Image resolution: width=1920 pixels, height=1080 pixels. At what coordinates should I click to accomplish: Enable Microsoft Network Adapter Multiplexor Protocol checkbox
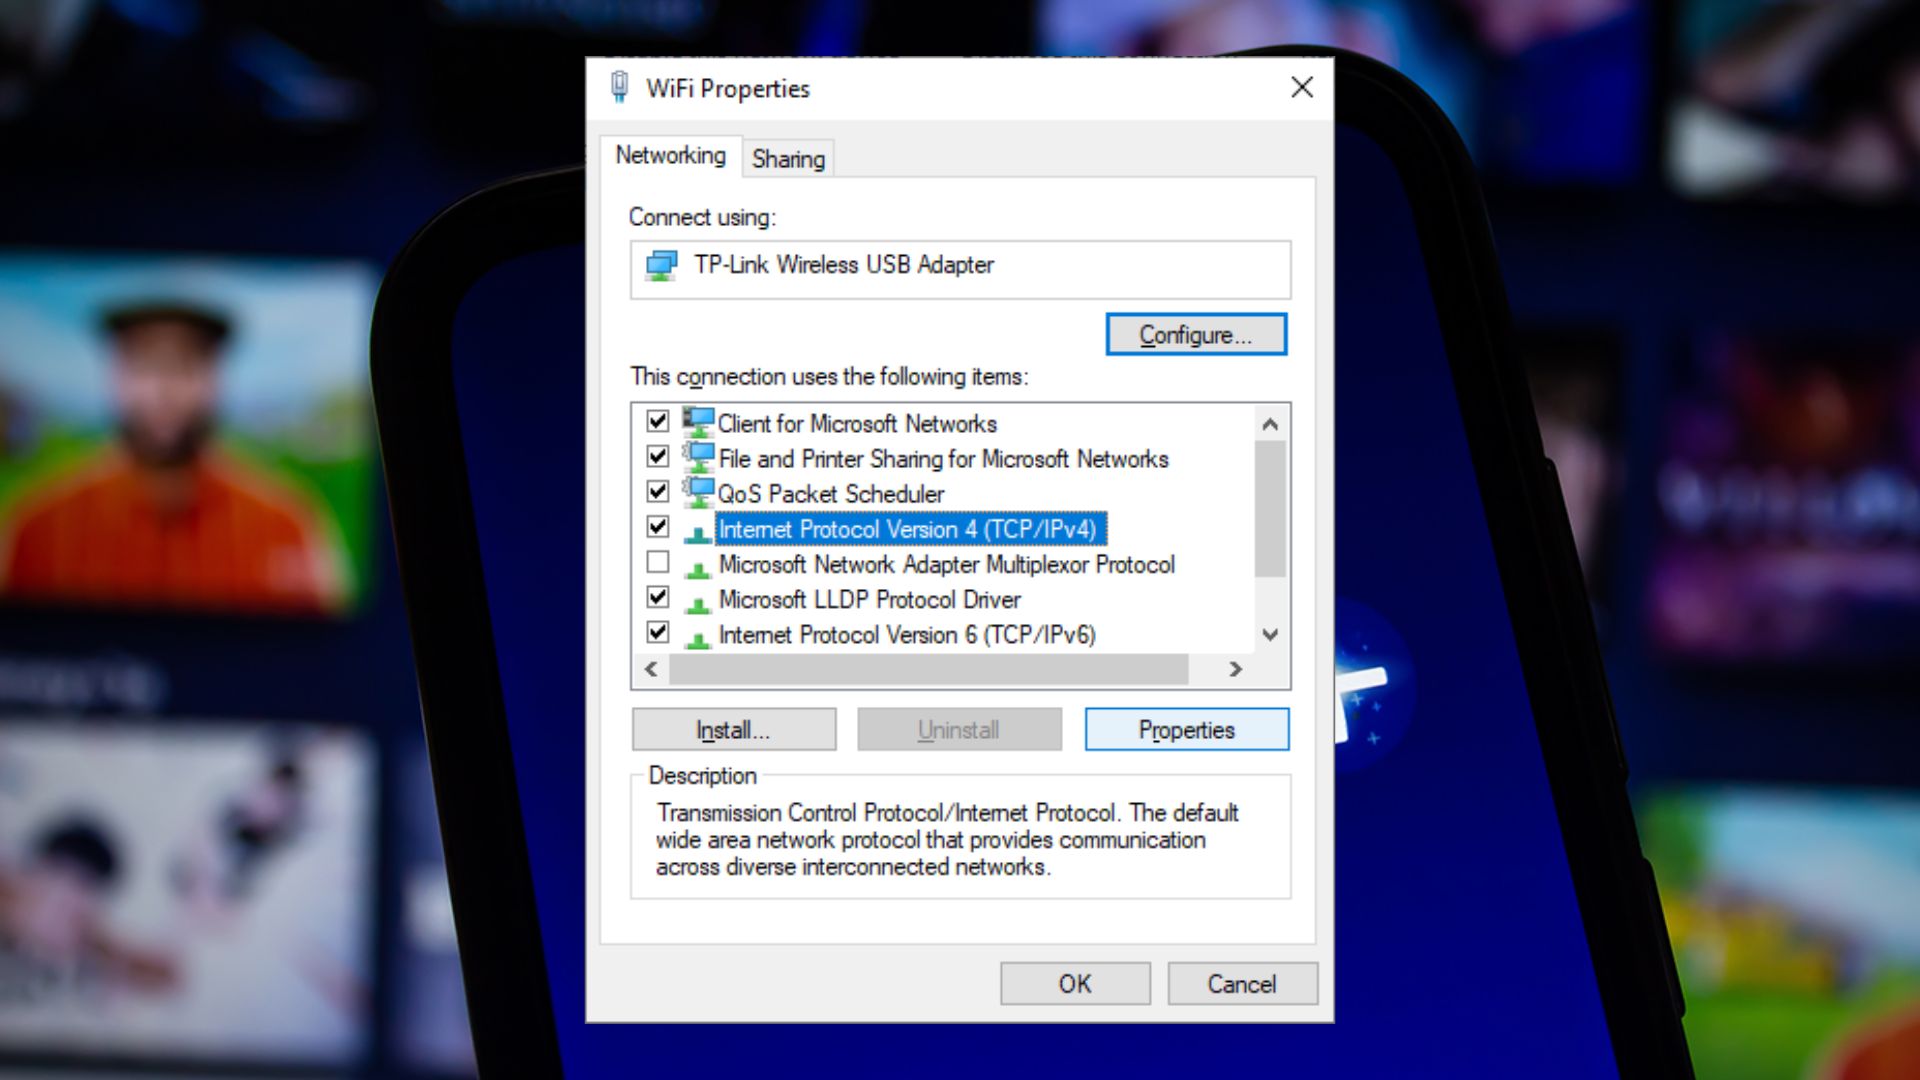click(x=658, y=562)
